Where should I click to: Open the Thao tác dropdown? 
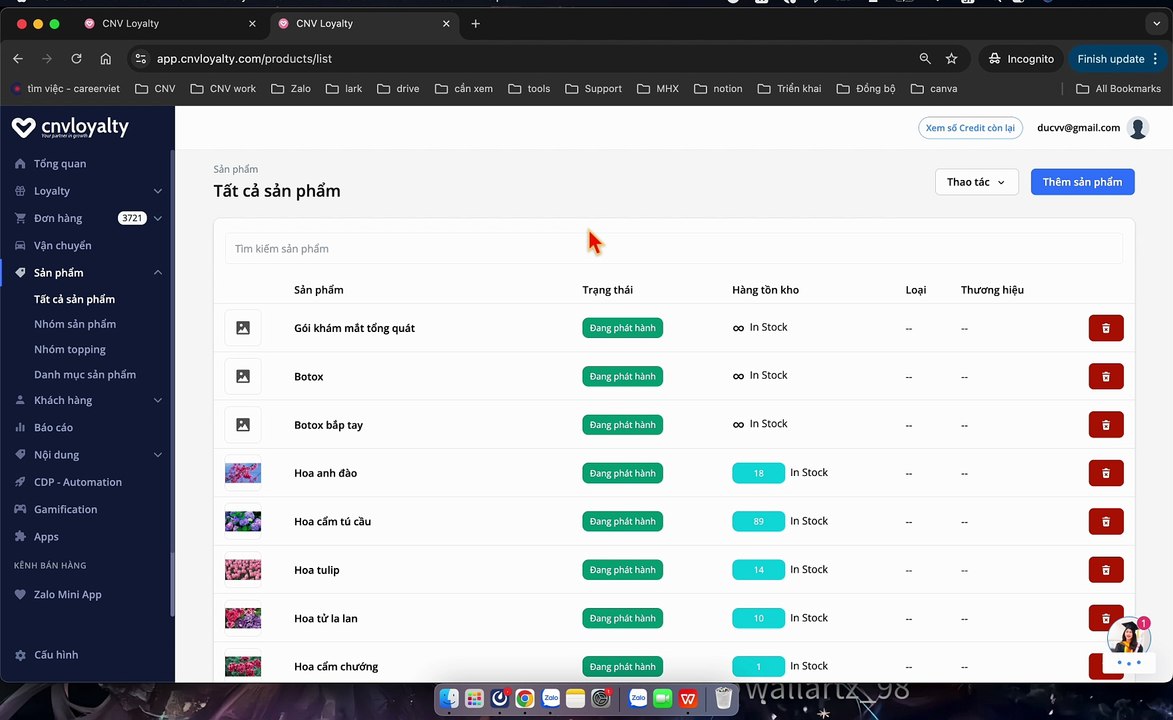tap(976, 182)
